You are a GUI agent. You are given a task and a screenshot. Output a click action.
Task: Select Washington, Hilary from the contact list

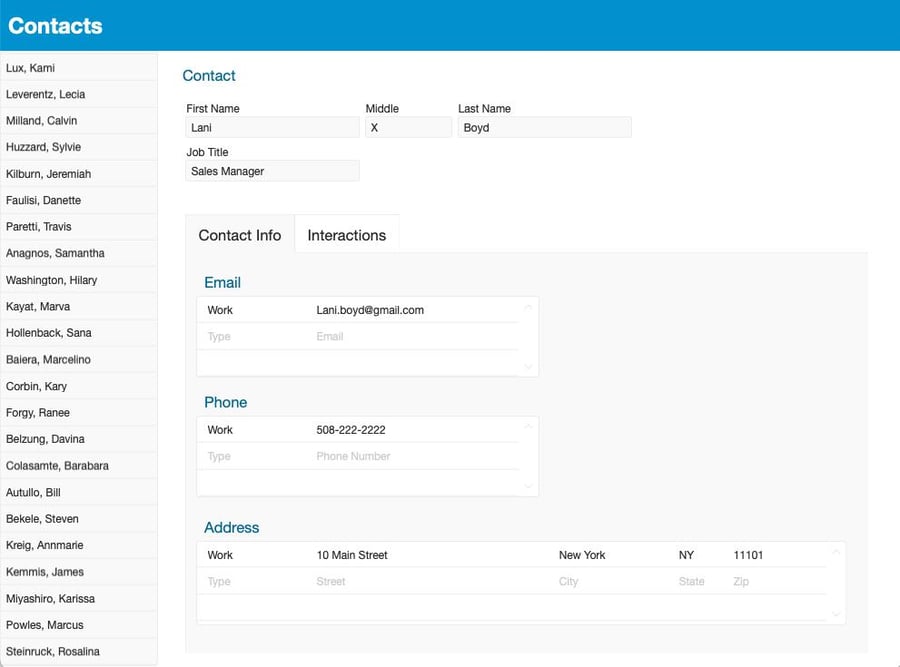[78, 280]
